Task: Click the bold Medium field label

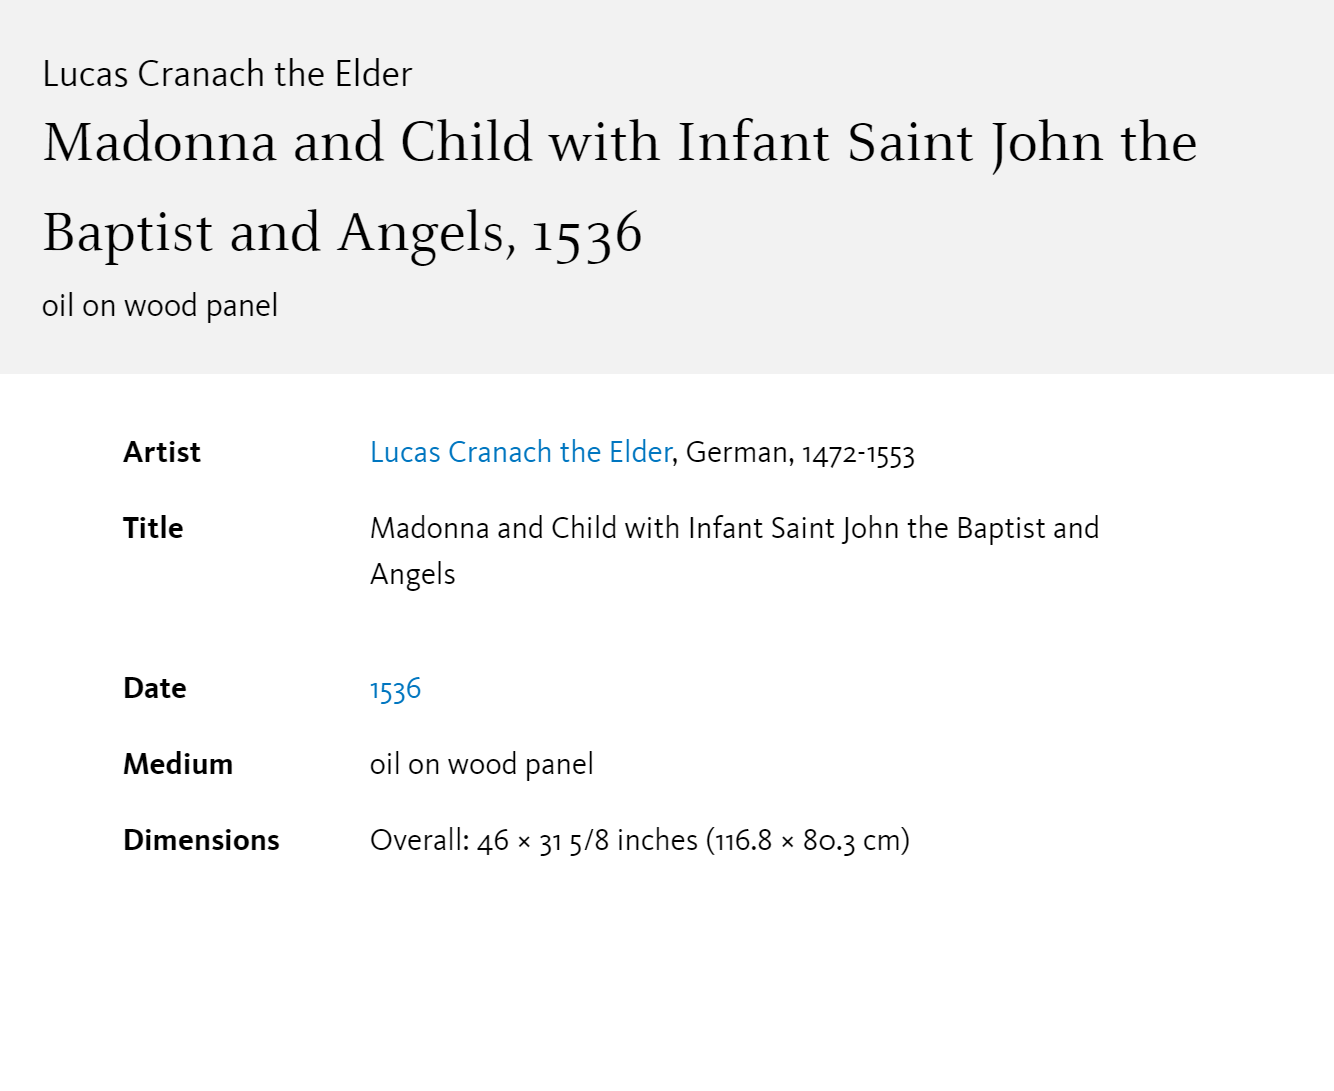Action: click(178, 764)
